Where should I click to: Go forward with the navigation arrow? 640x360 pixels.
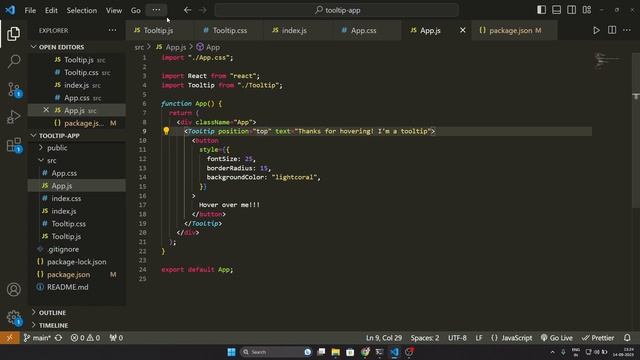(x=202, y=10)
